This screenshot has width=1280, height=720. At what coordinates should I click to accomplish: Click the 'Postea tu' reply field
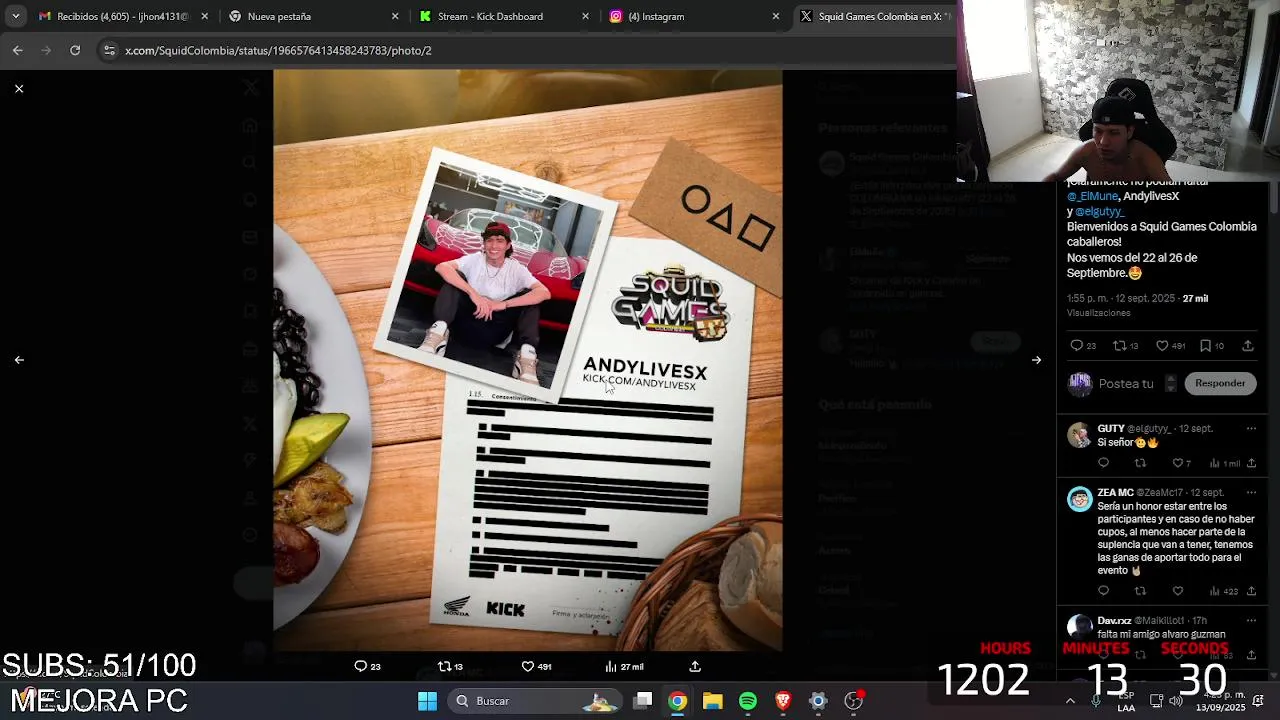coord(1126,384)
